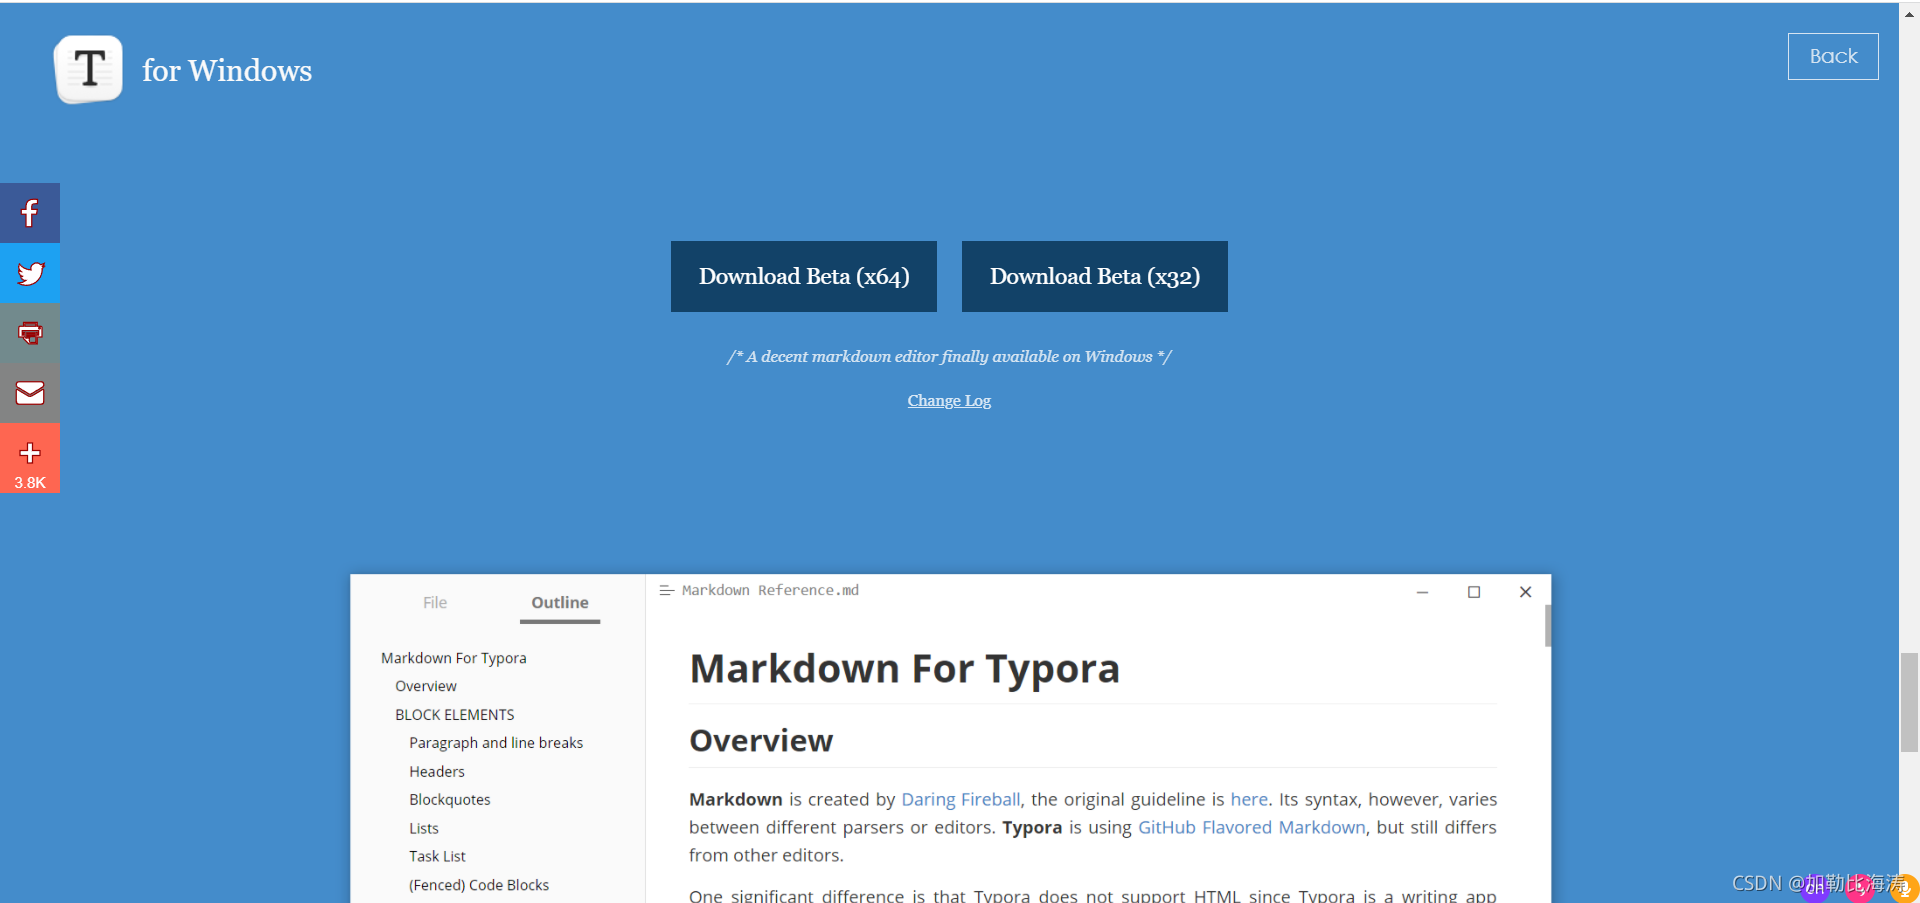This screenshot has height=903, width=1920.
Task: Switch to the File tab in Typora sidebar
Action: (435, 602)
